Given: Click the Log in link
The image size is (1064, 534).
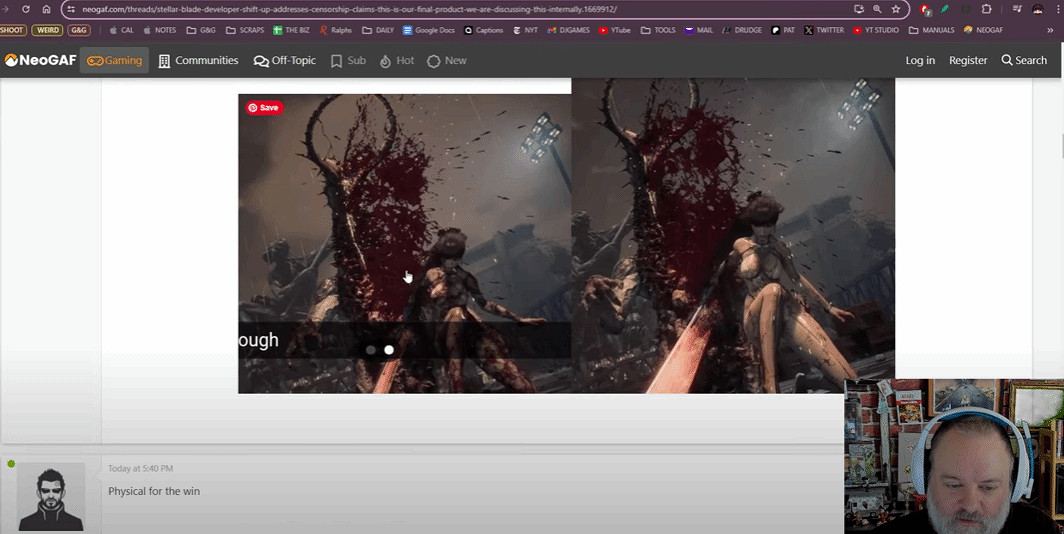Looking at the screenshot, I should point(920,61).
